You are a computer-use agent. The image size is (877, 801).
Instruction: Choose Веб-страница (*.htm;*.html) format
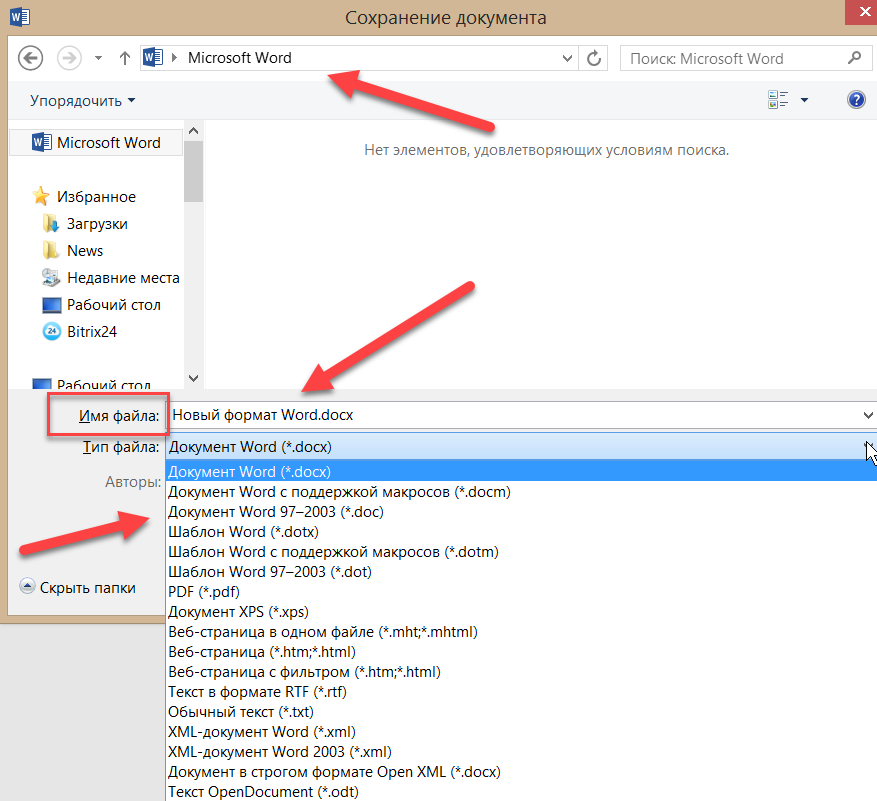(x=262, y=652)
